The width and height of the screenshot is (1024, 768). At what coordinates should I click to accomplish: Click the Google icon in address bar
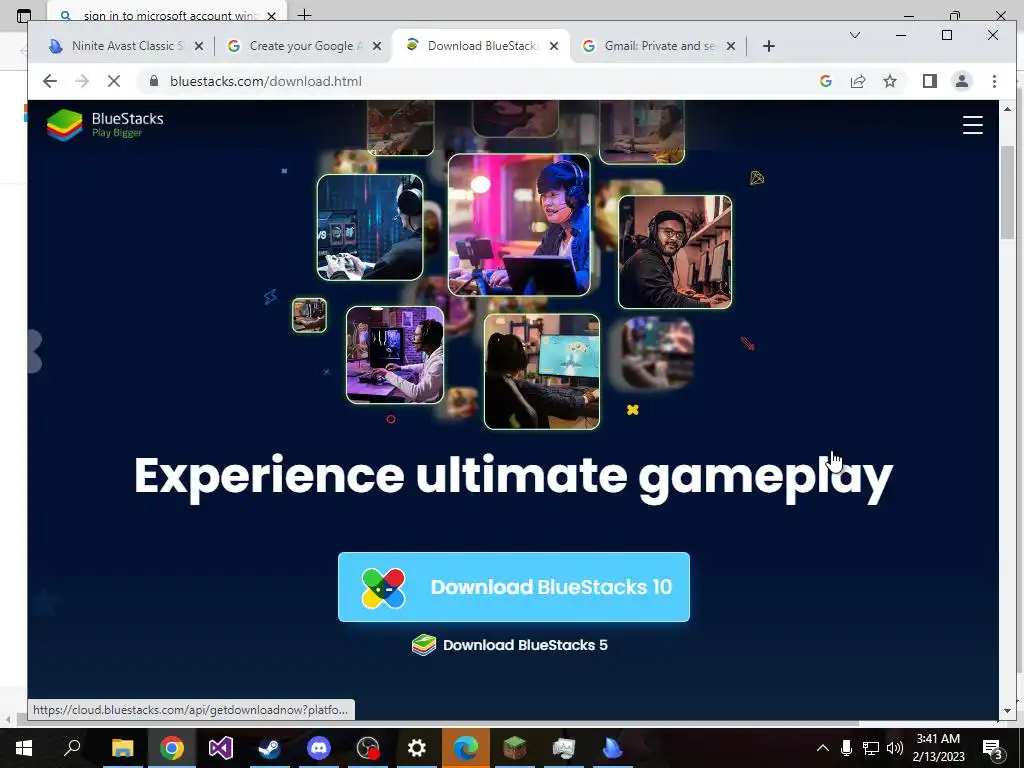[825, 81]
